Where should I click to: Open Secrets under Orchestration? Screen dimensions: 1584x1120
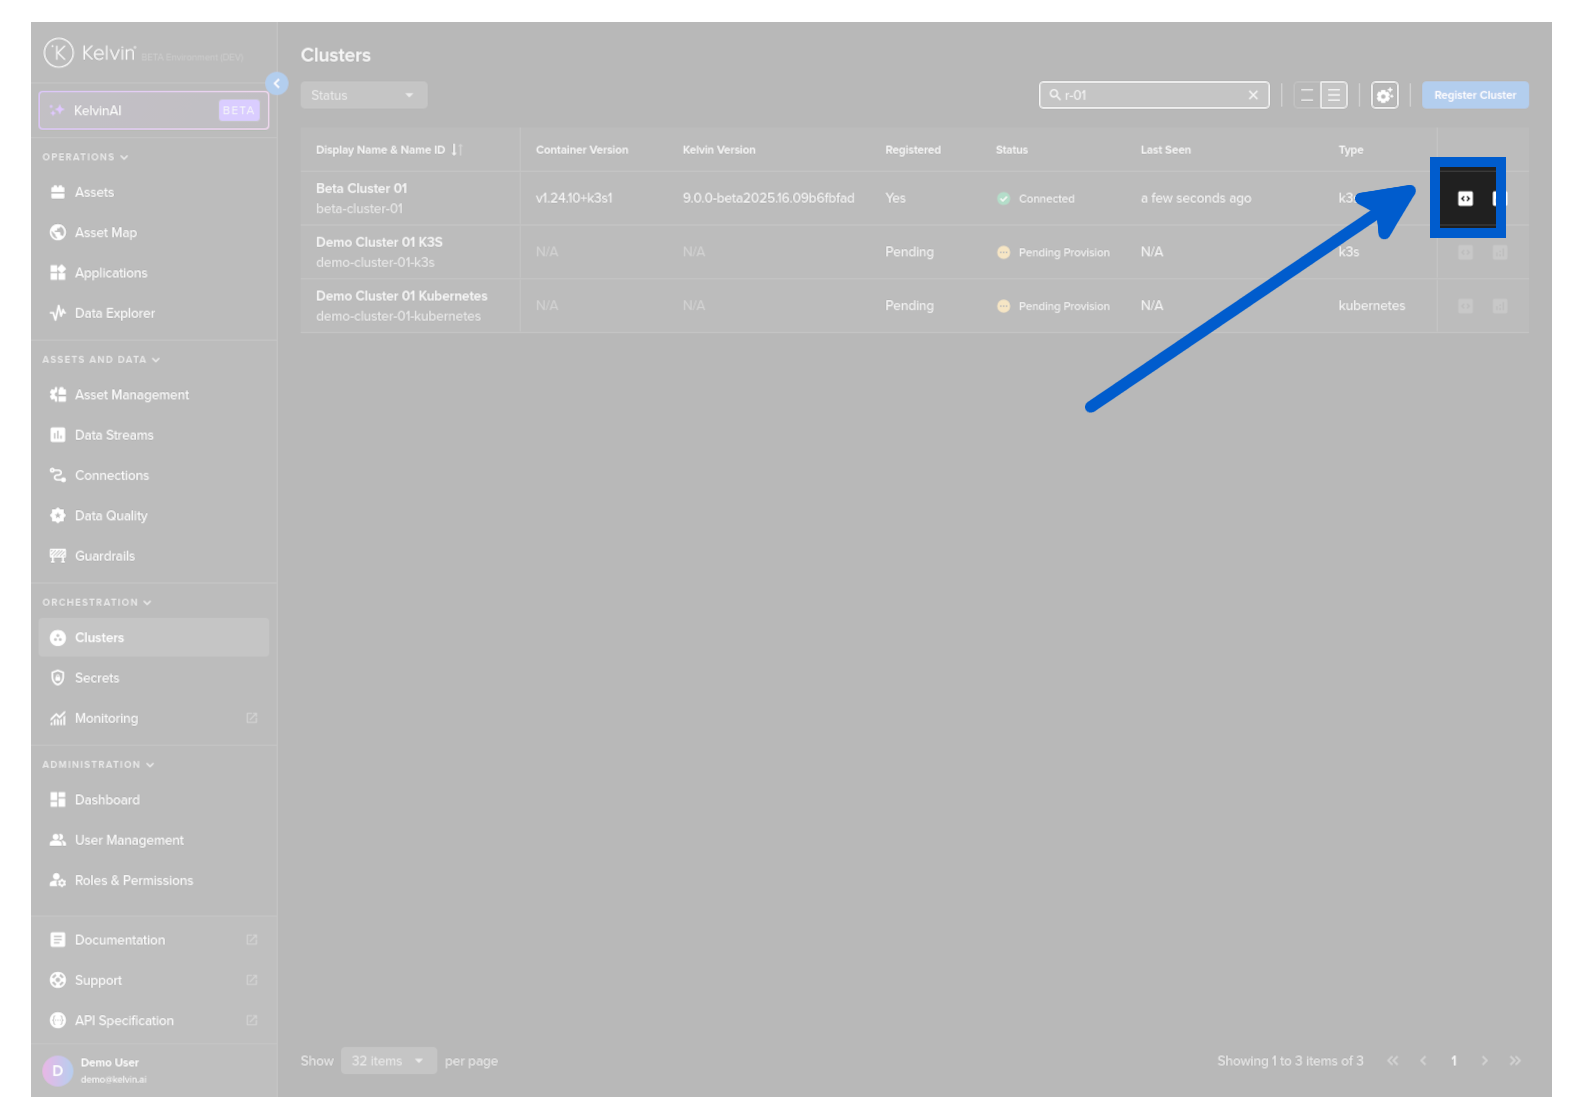pos(96,678)
